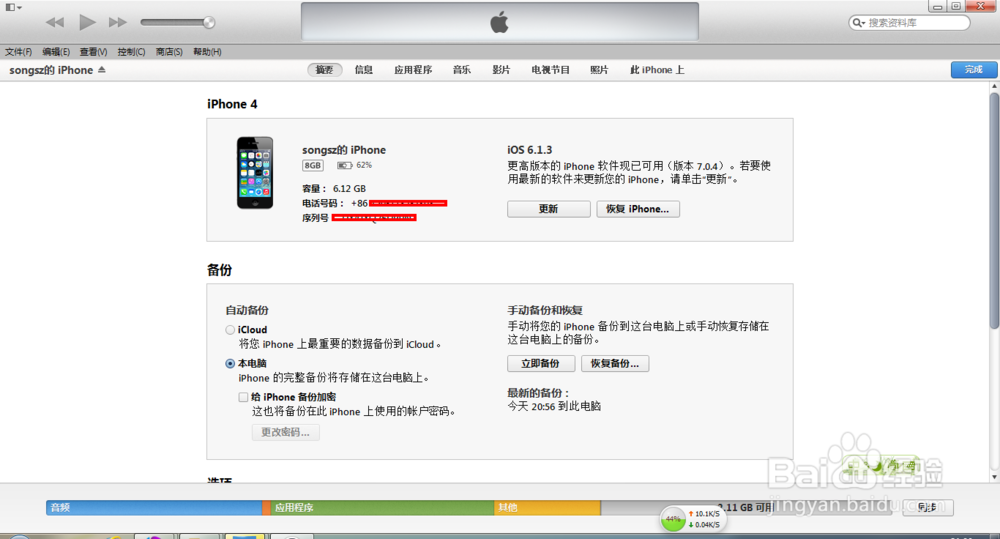
Task: Select the 摘要 tab
Action: point(325,70)
